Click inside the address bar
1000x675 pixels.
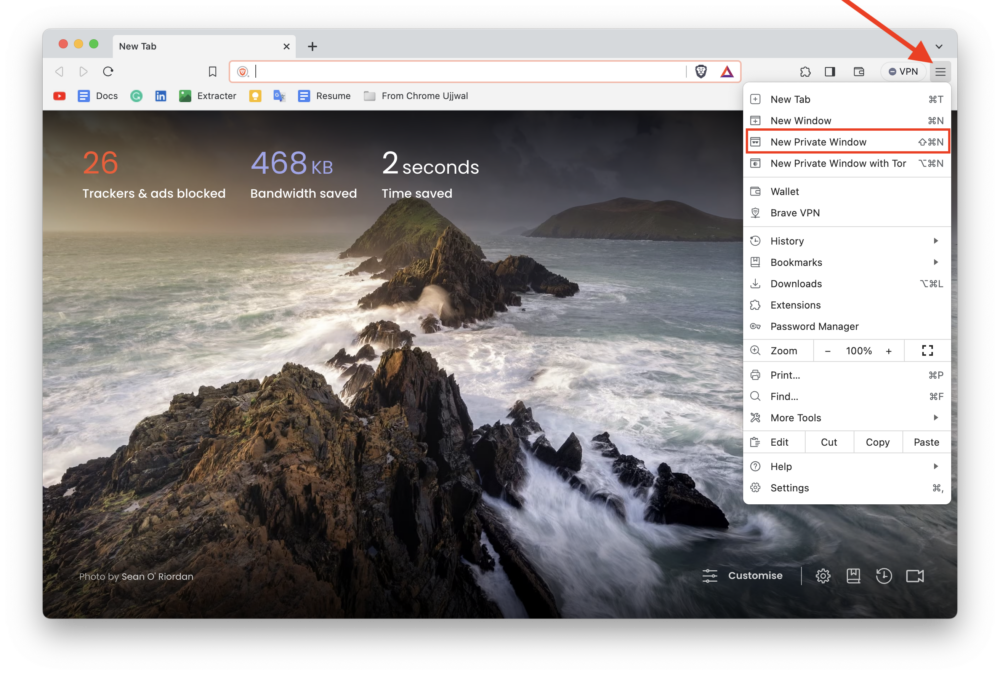click(x=450, y=71)
